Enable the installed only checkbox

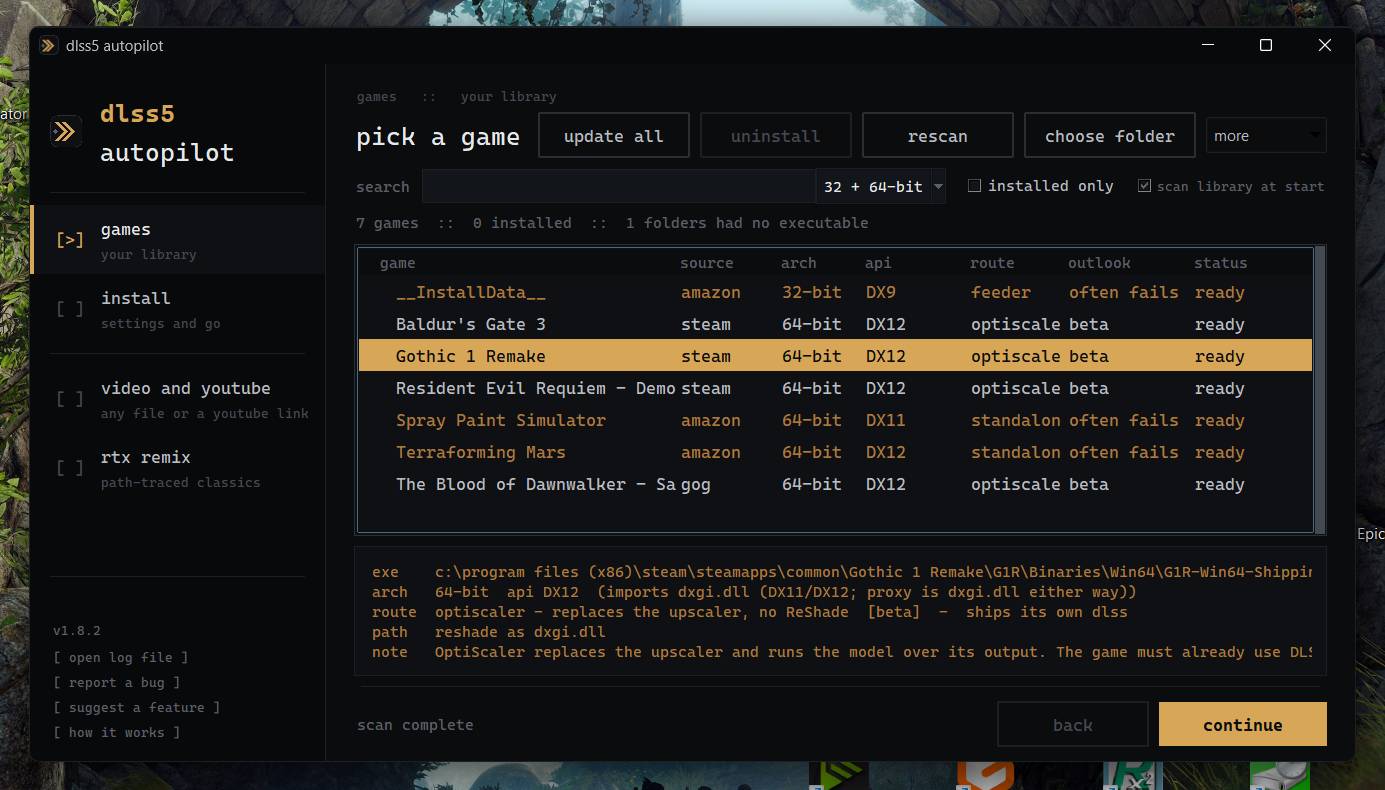point(974,186)
